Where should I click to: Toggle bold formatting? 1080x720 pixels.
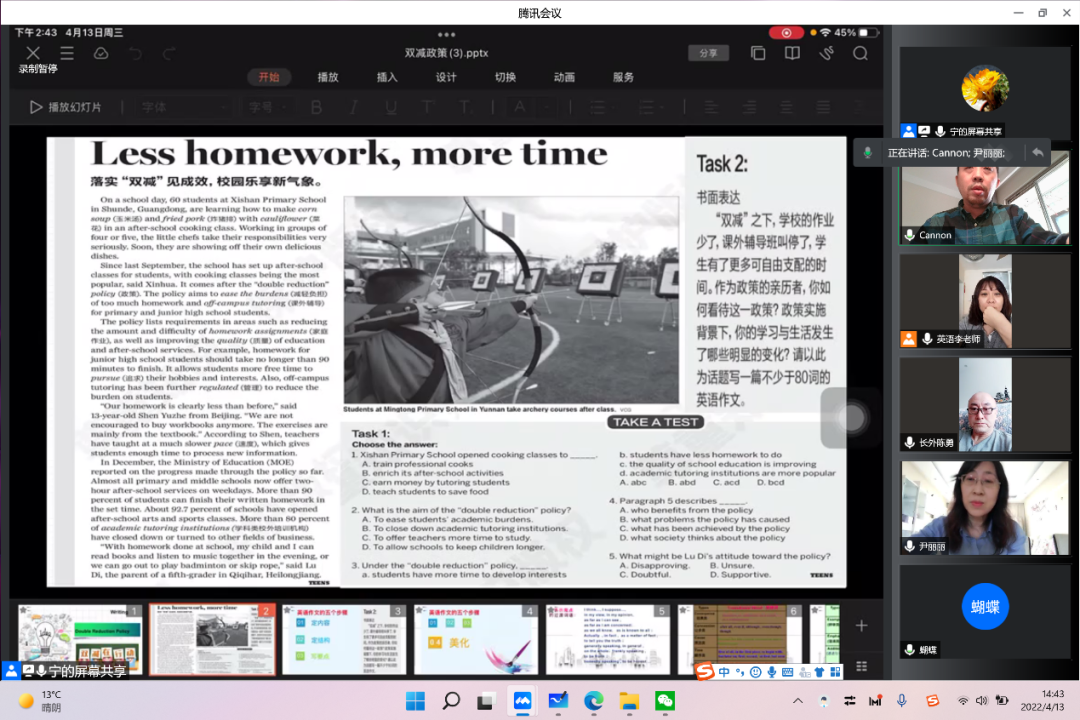coord(316,107)
